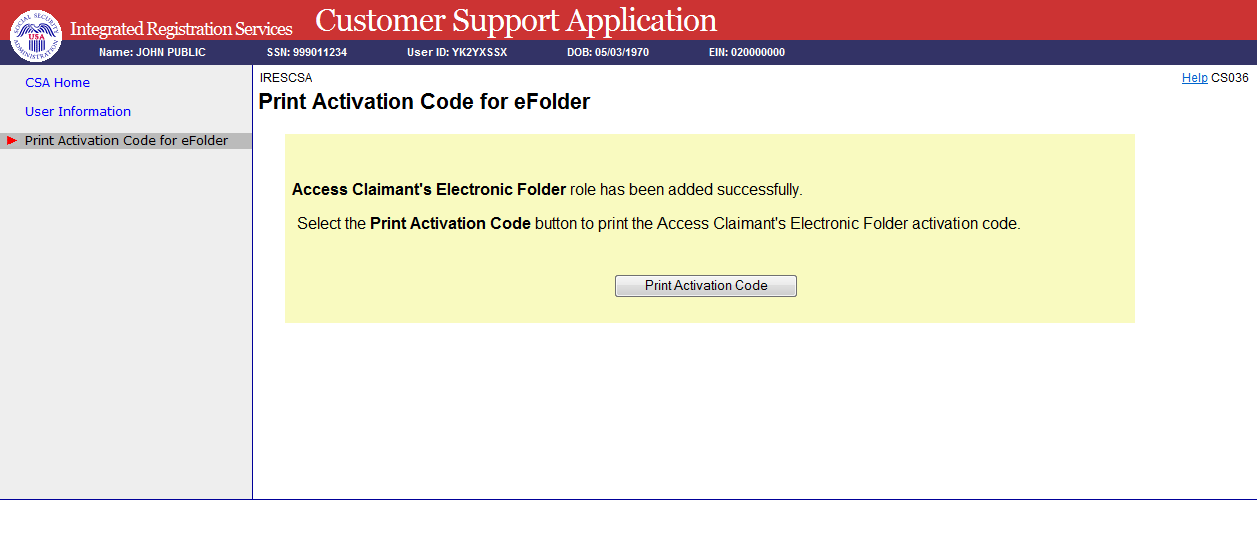Click the Name: JOHN PUBLIC field
The height and width of the screenshot is (536, 1257).
pos(152,52)
